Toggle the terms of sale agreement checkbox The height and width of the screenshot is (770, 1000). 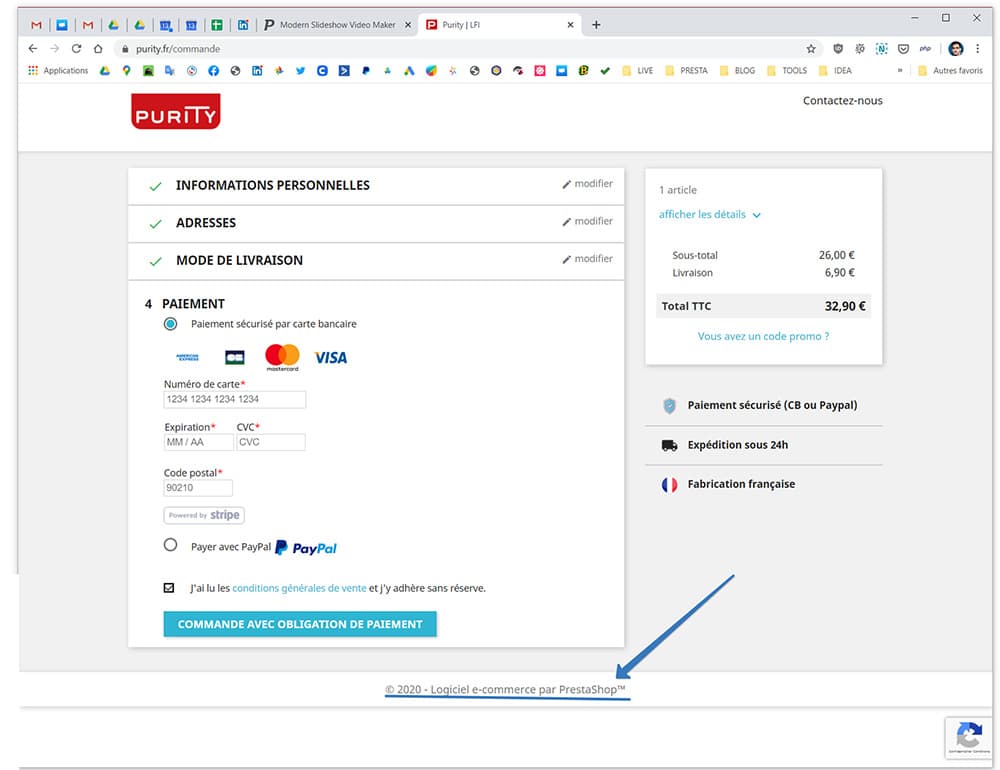click(169, 588)
